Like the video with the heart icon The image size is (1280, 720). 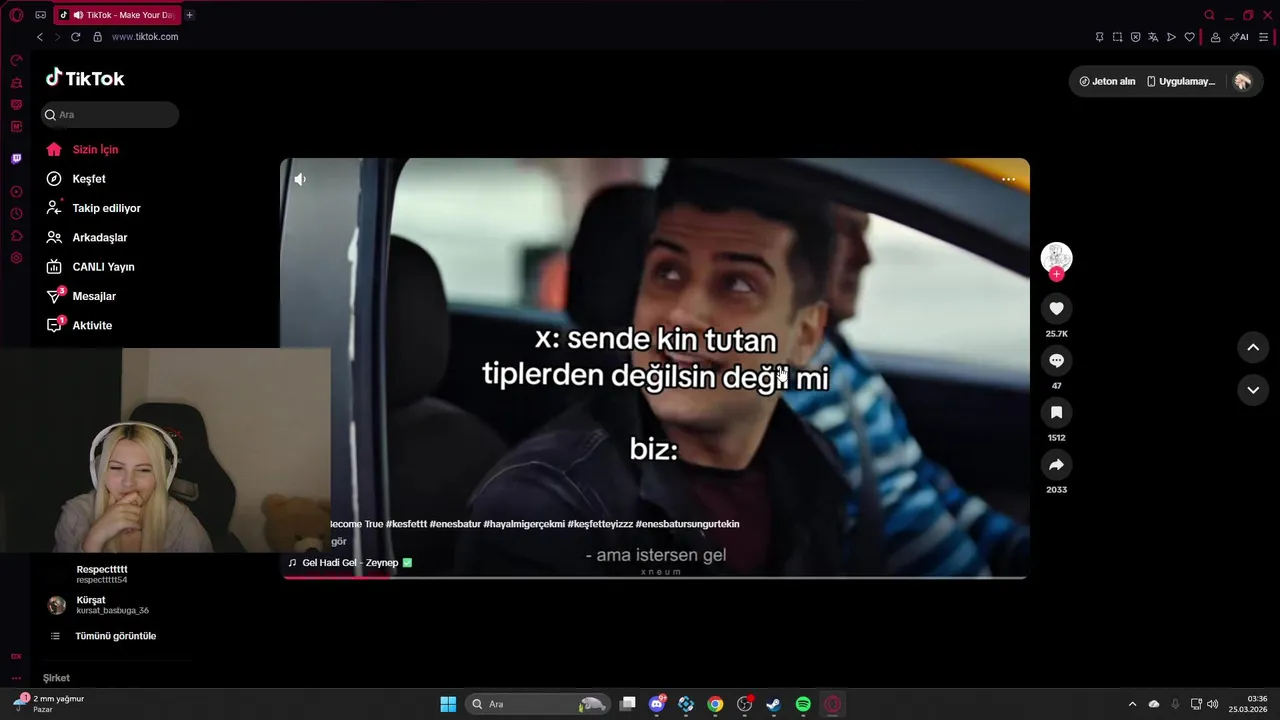pos(1056,309)
